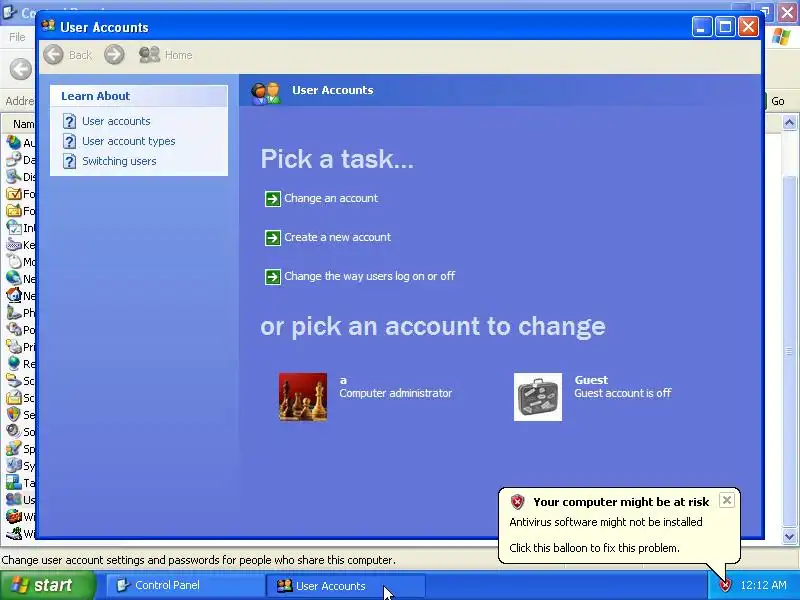Close the 'Your computer might be at risk' balloon

pyautogui.click(x=727, y=500)
